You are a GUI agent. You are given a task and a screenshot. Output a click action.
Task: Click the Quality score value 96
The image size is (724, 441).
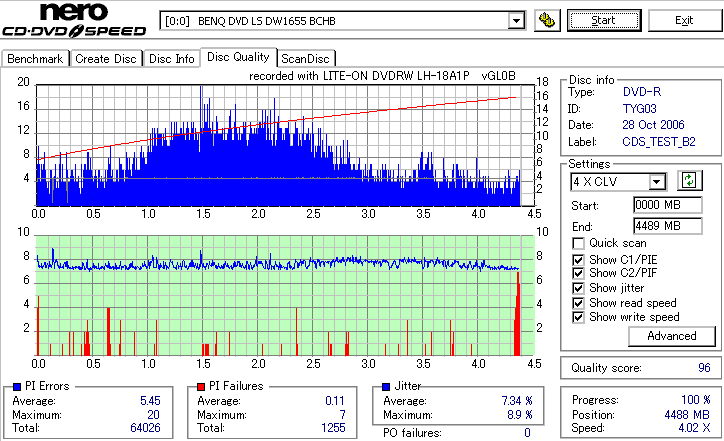[704, 368]
